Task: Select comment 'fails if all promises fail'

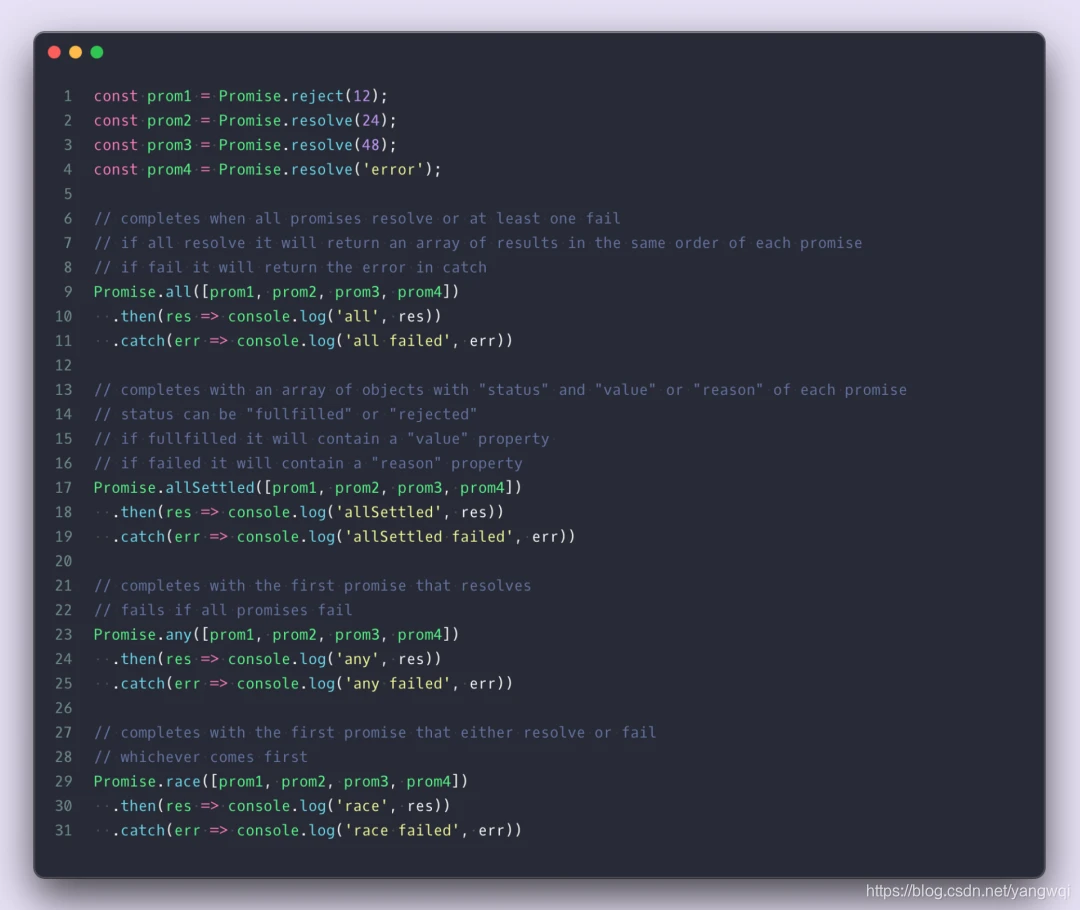Action: point(222,610)
